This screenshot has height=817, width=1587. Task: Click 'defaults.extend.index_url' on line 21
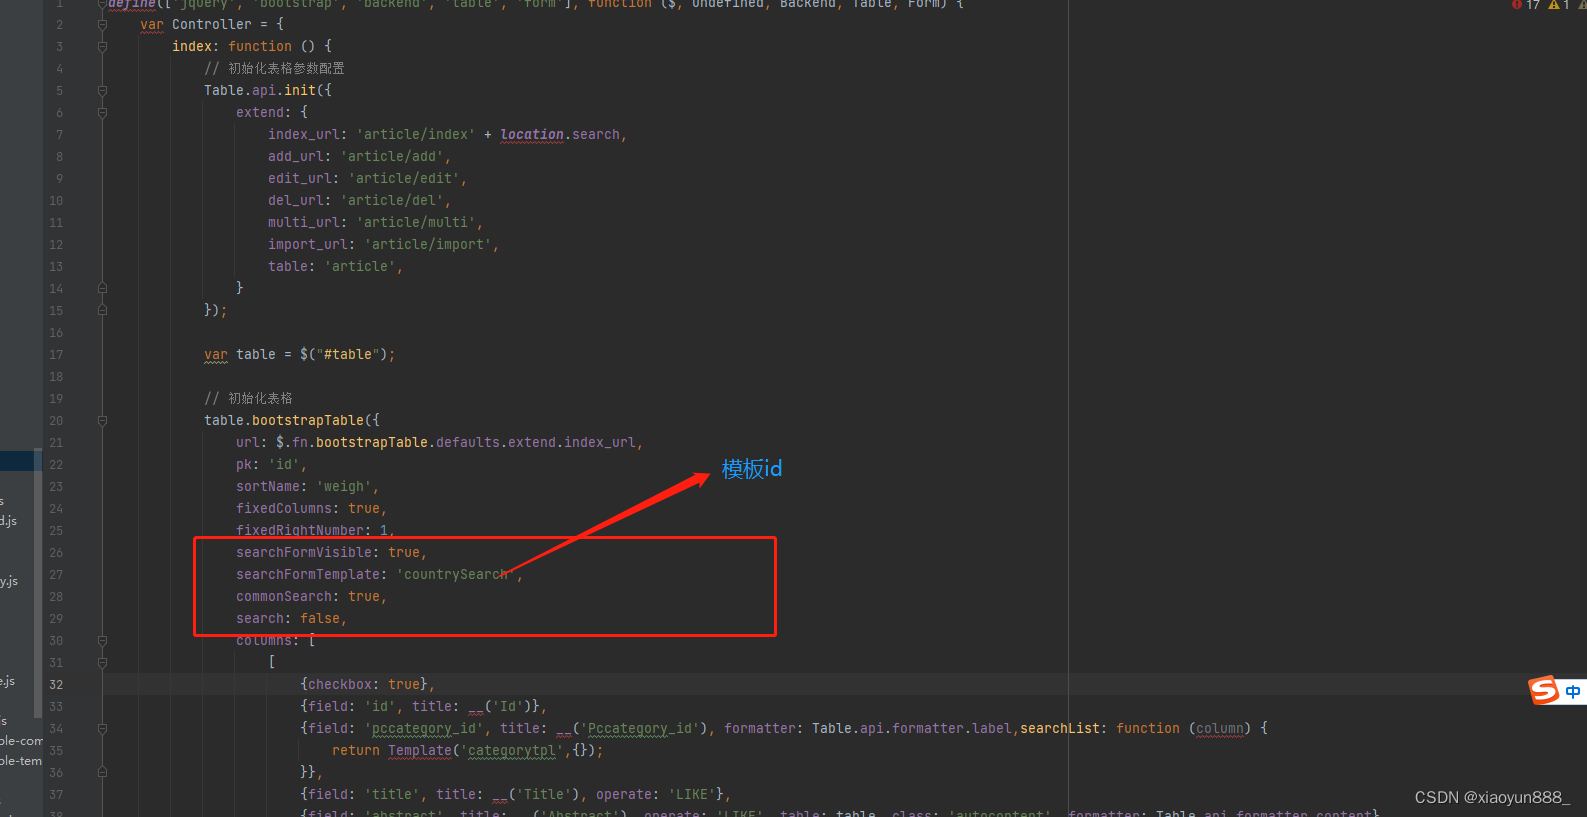coord(536,442)
